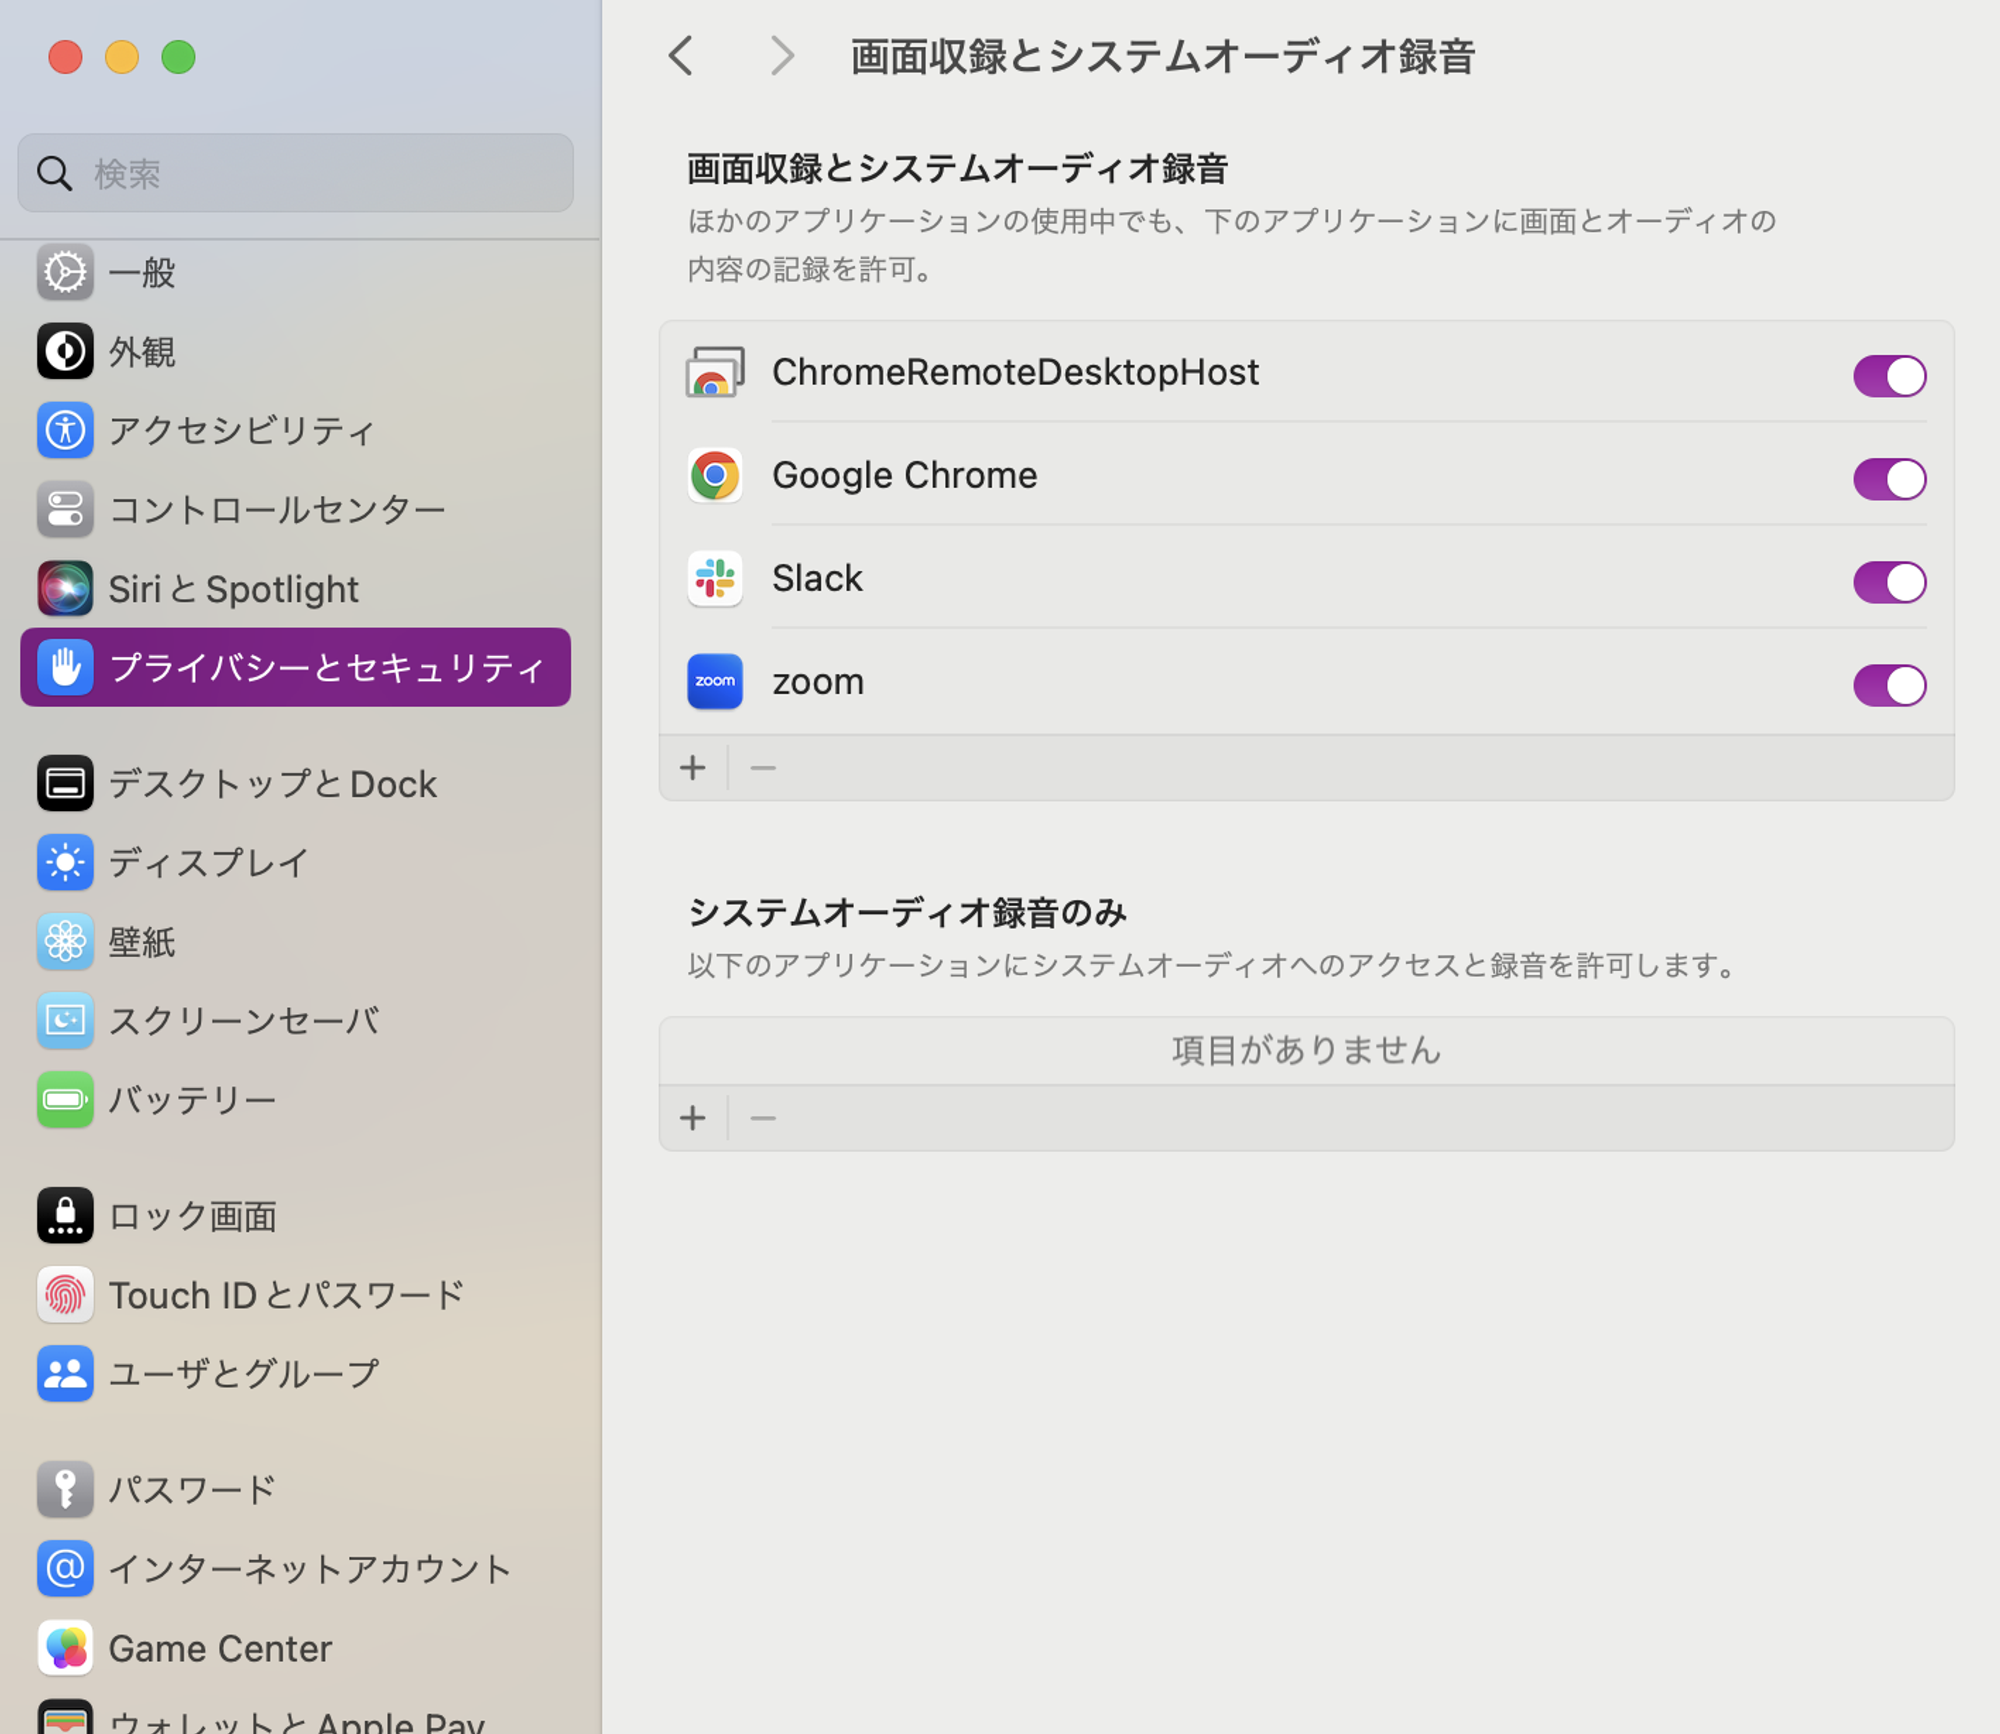Add app with plus under screen recording list
This screenshot has height=1734, width=2000.
(693, 768)
